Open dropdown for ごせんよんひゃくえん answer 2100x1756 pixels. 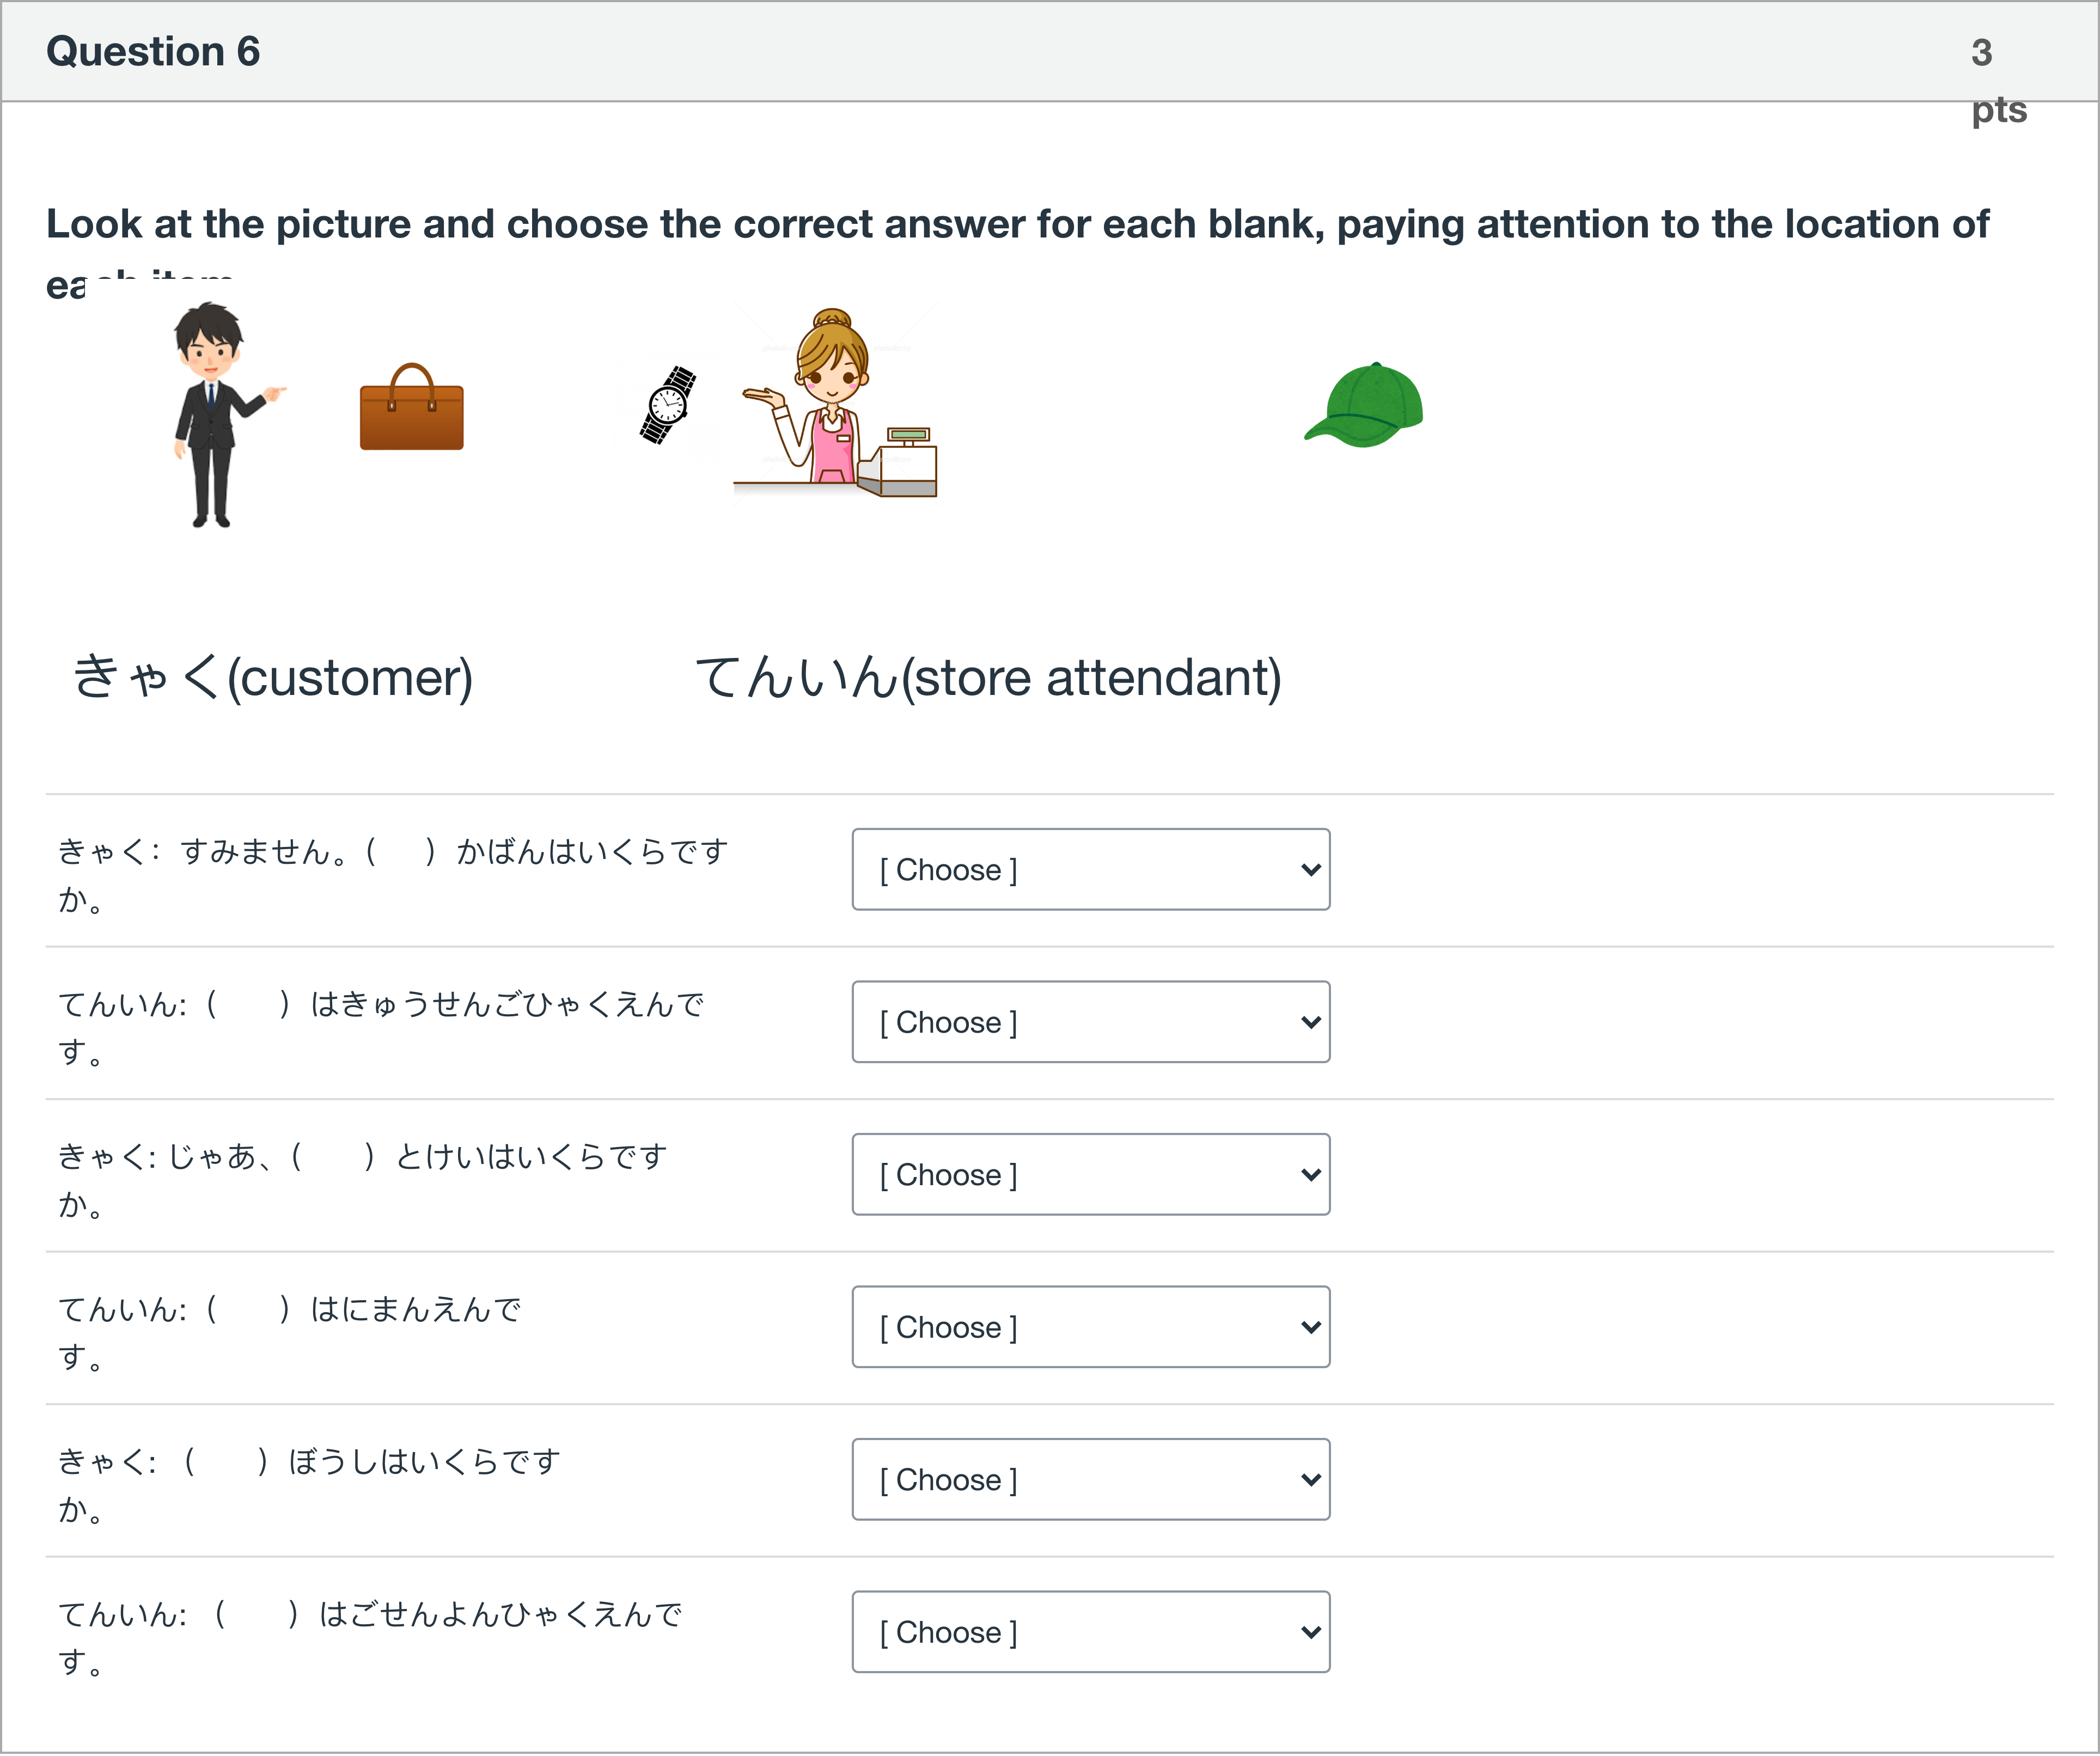pyautogui.click(x=1089, y=1632)
